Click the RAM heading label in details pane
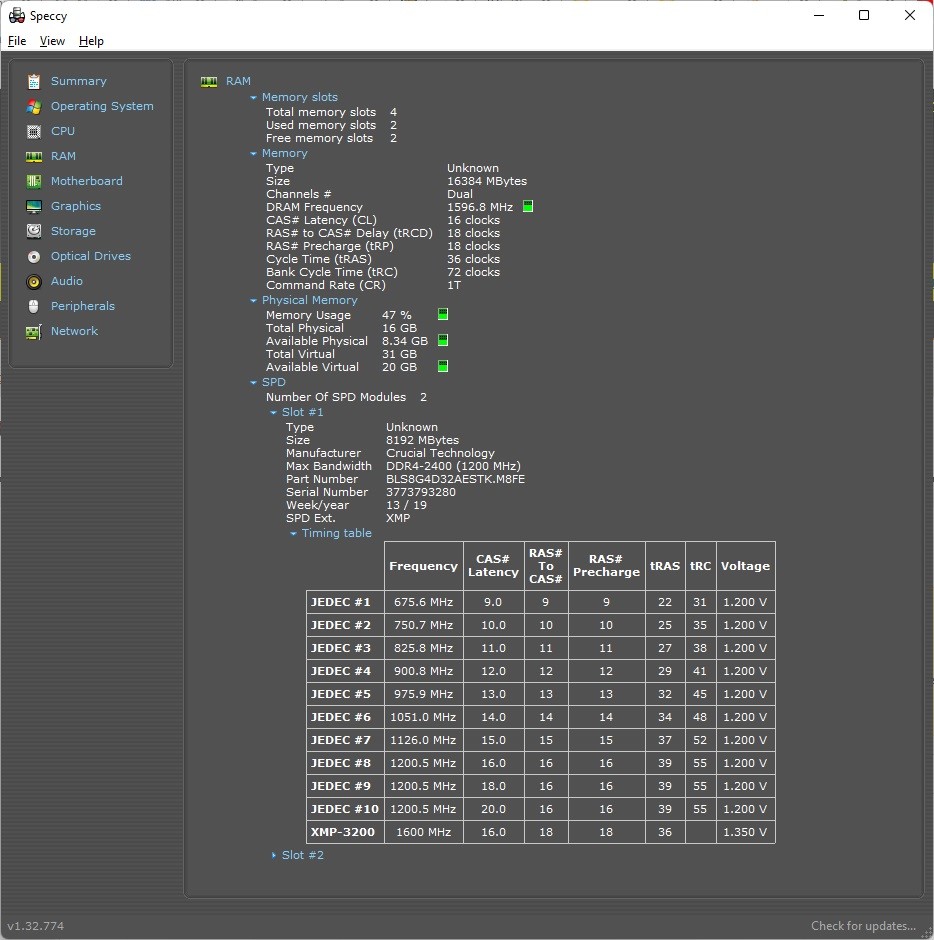 (x=238, y=81)
